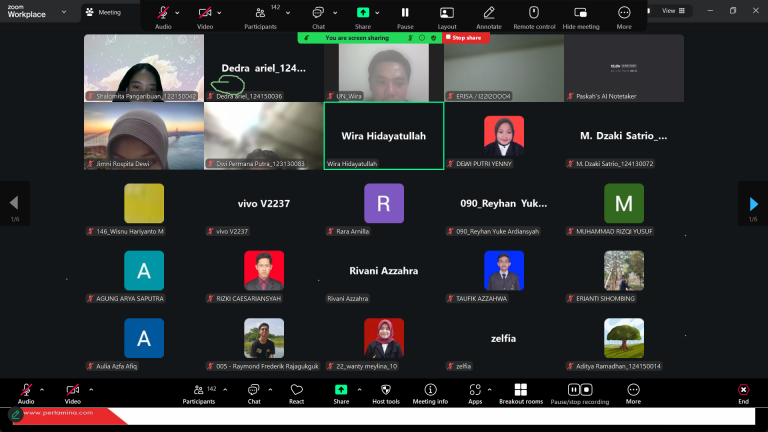Select Jimni Rospita Dewi's video tile
Viewport: 768px width, 432px height.
[144, 136]
